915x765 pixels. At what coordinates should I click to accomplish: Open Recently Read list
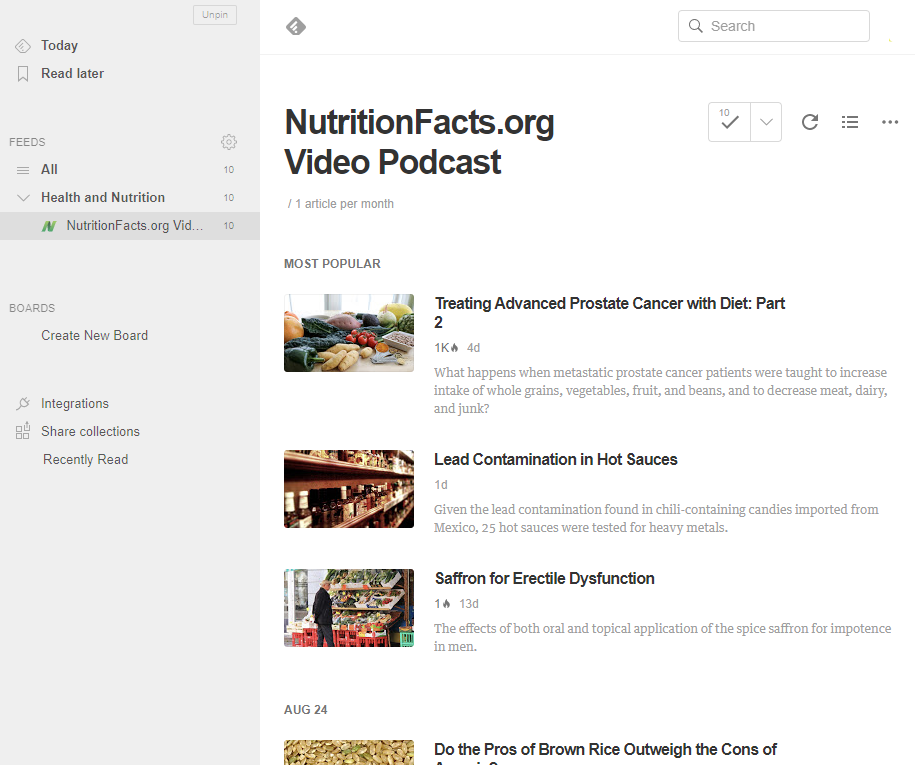[85, 460]
